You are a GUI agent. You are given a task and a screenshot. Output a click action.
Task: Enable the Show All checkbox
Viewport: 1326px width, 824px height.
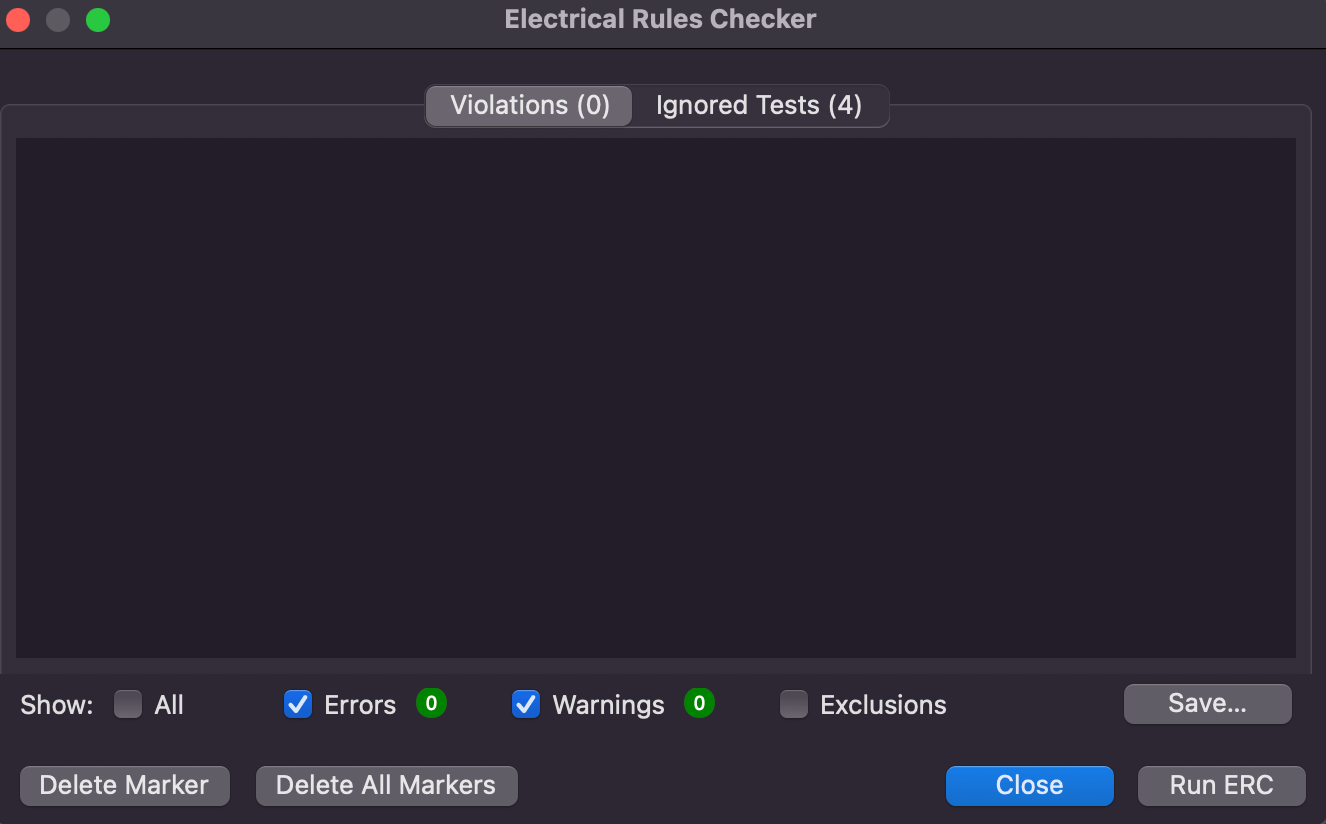[x=128, y=705]
